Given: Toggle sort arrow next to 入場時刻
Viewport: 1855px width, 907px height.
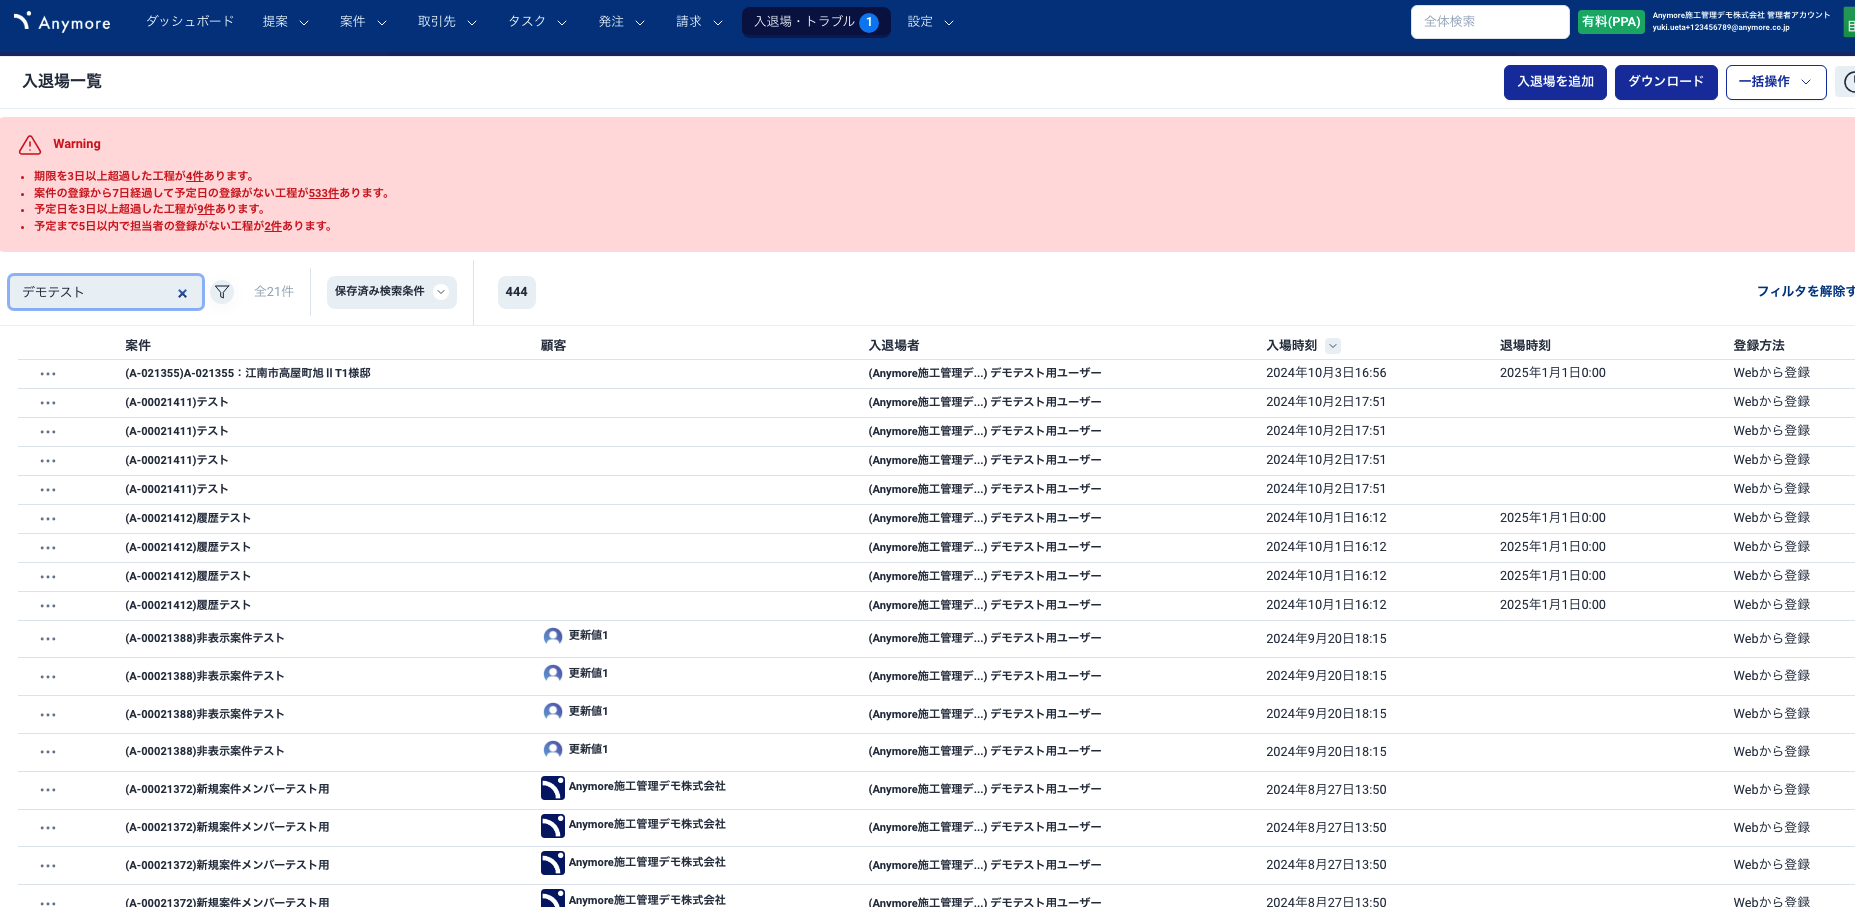Looking at the screenshot, I should [1332, 346].
